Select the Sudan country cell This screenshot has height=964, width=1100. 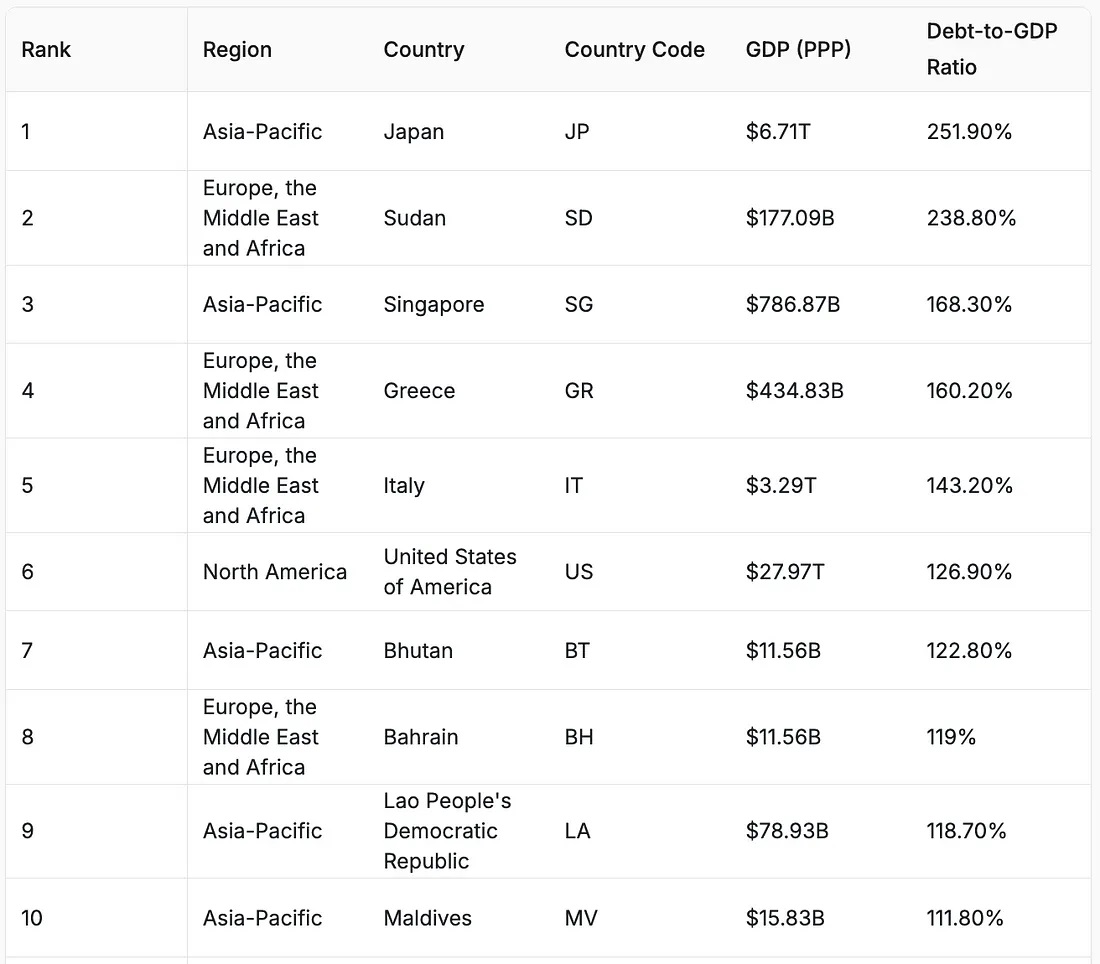coord(415,218)
